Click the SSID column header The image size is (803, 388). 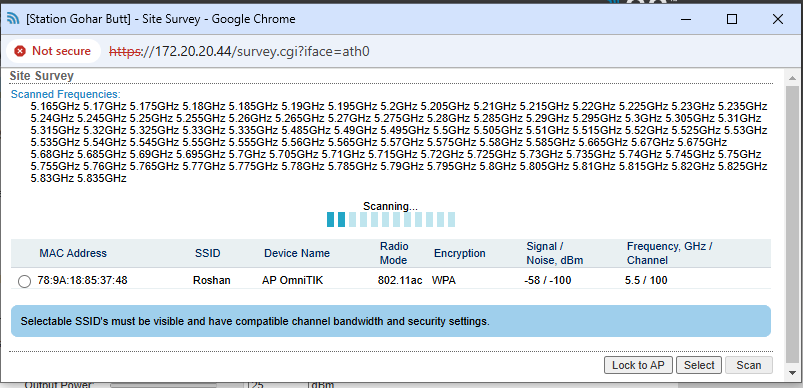pyautogui.click(x=207, y=253)
